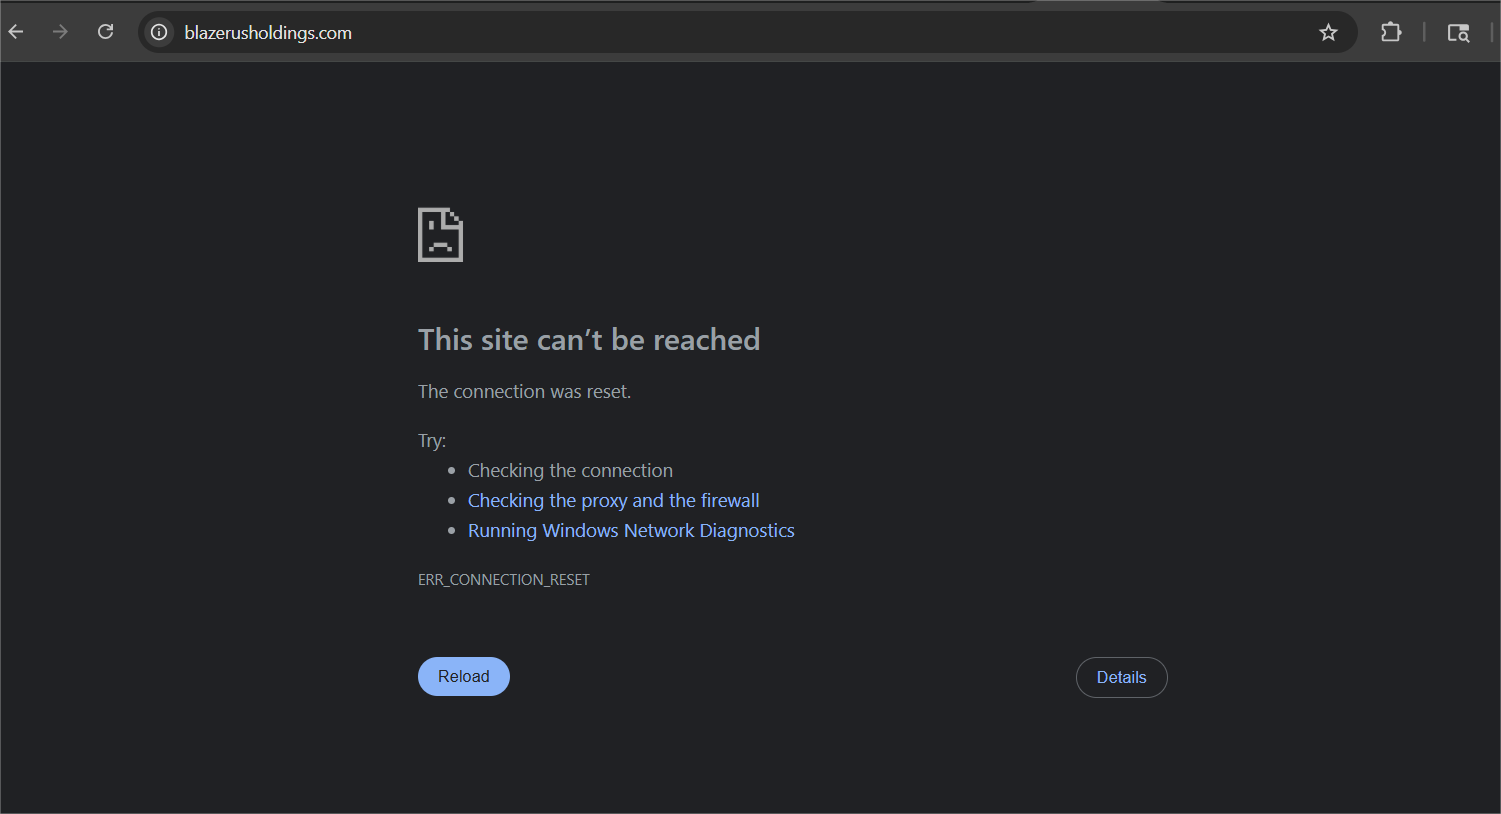Click the sad page error icon
Viewport: 1501px width, 814px height.
(440, 235)
